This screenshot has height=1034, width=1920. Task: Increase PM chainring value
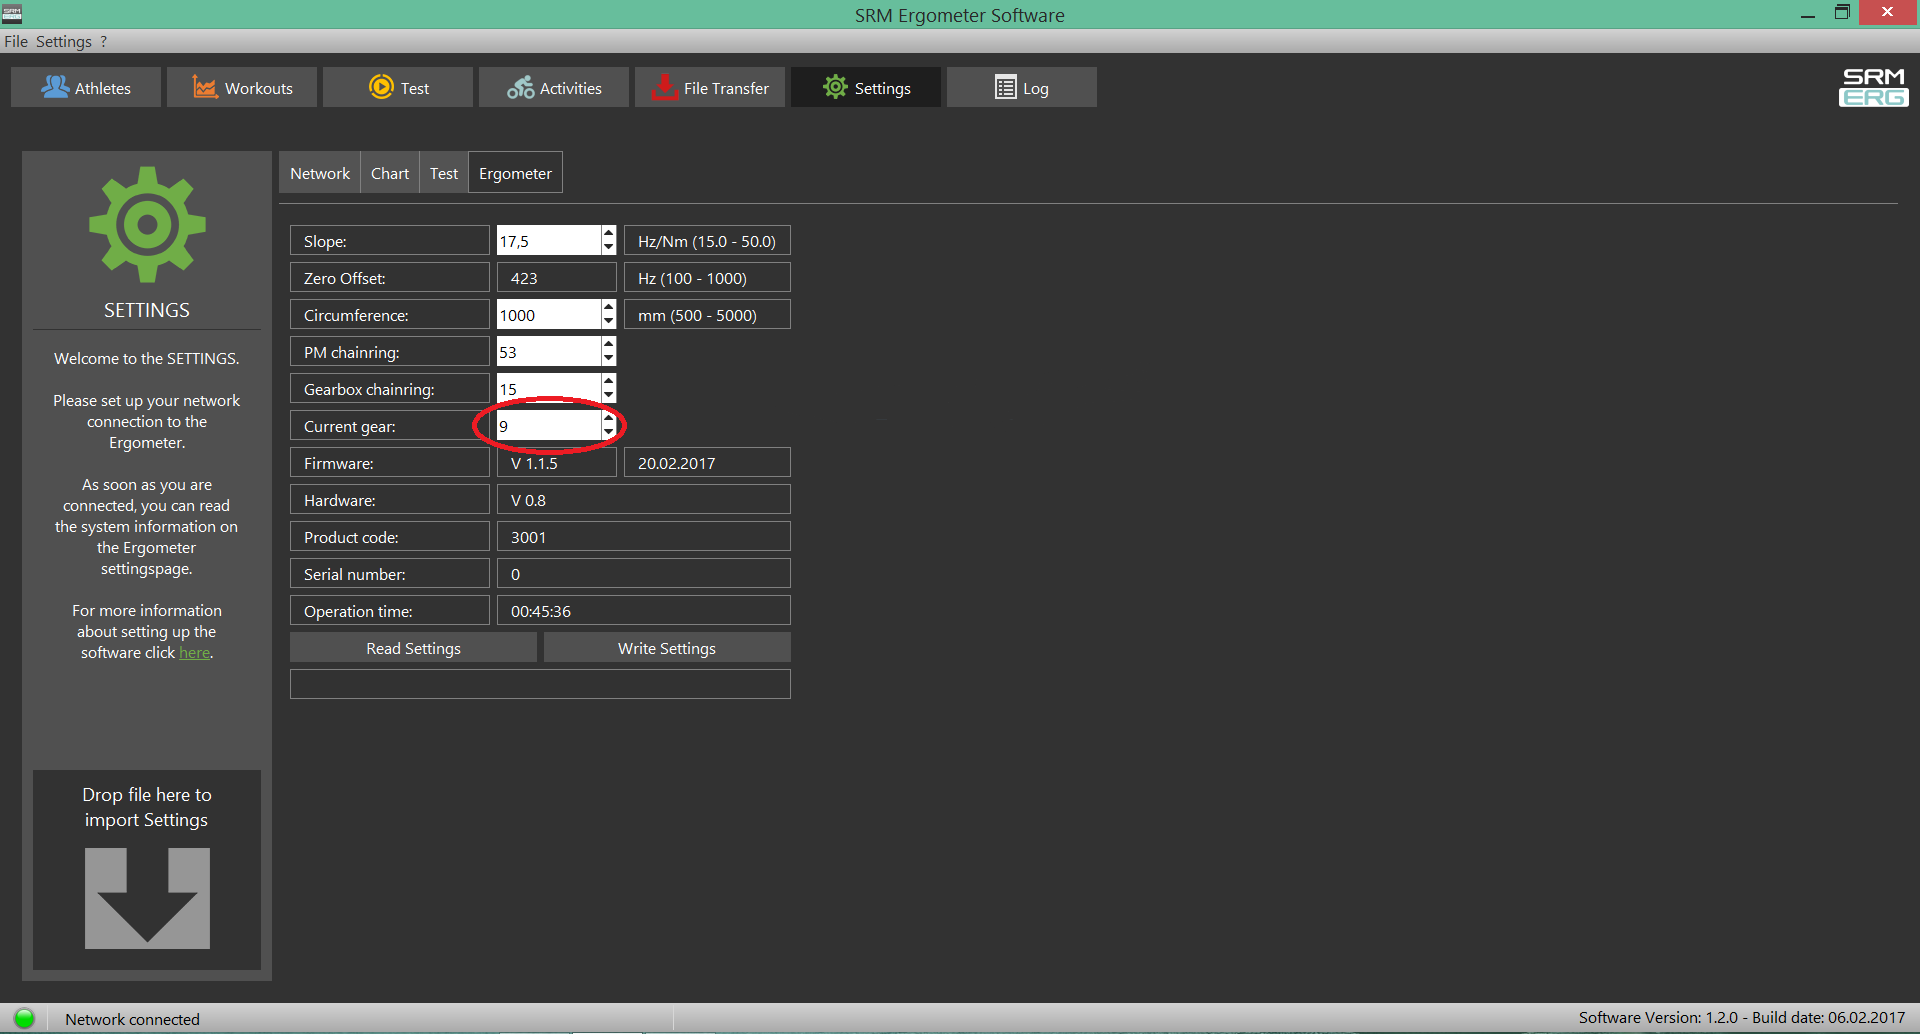[608, 345]
